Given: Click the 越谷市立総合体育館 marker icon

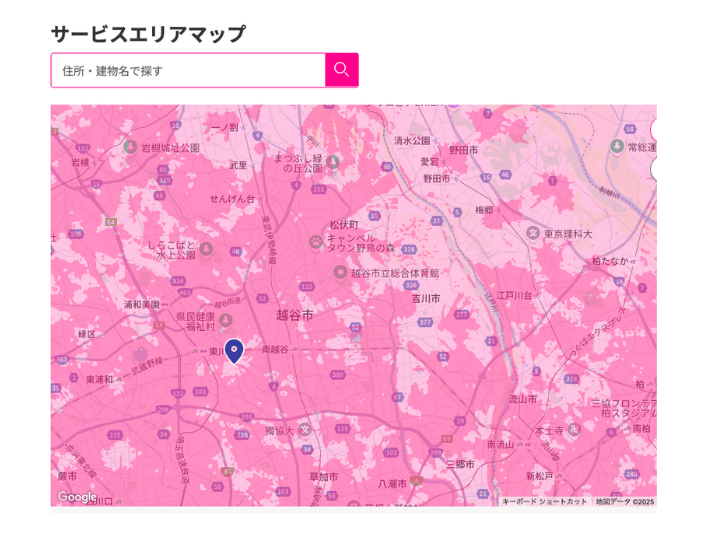Looking at the screenshot, I should coord(340,273).
